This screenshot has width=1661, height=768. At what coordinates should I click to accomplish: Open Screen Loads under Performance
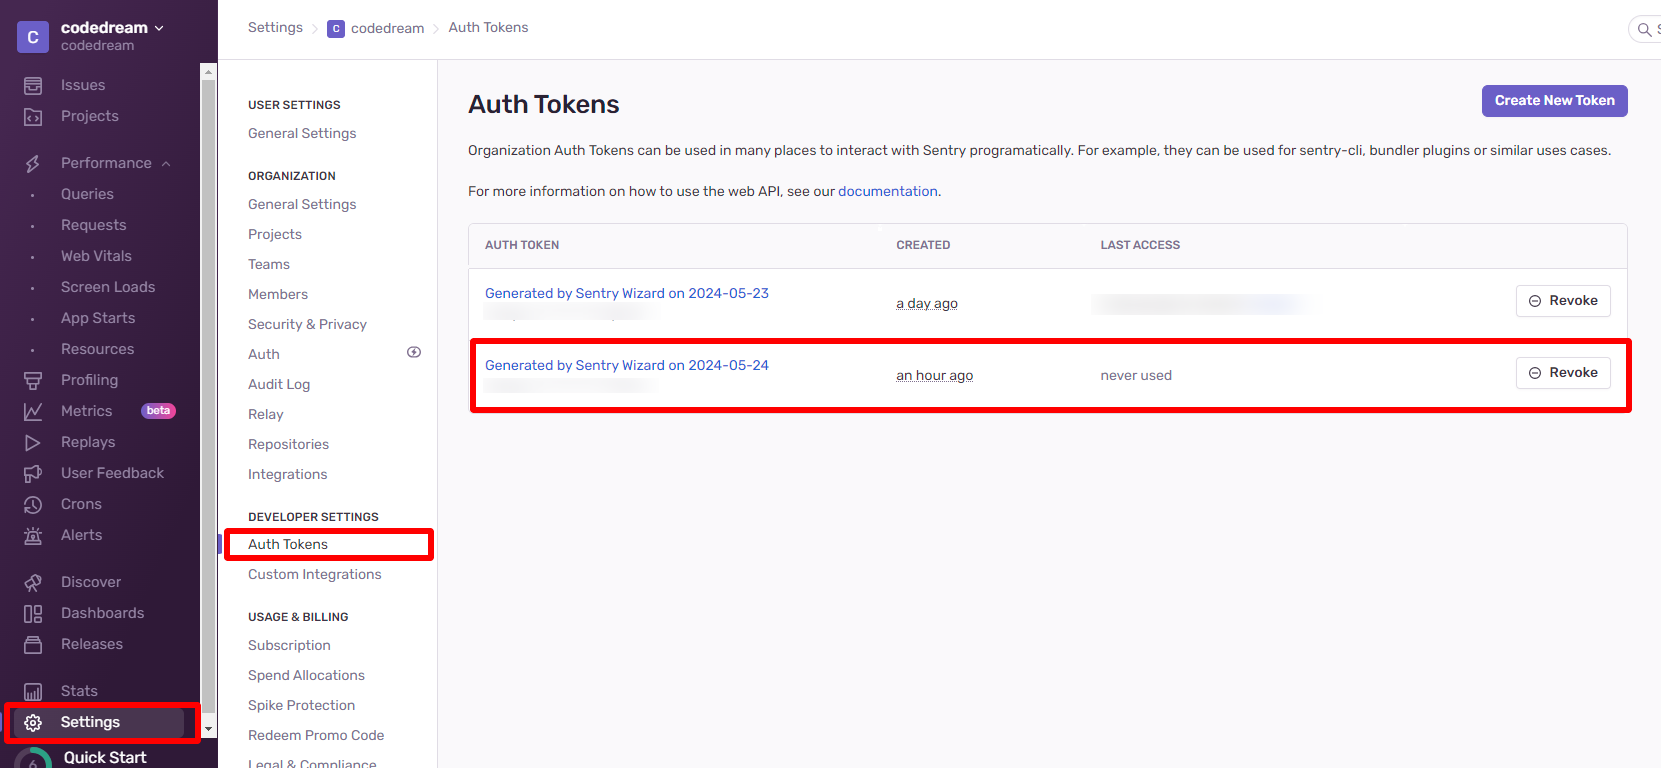click(x=108, y=287)
